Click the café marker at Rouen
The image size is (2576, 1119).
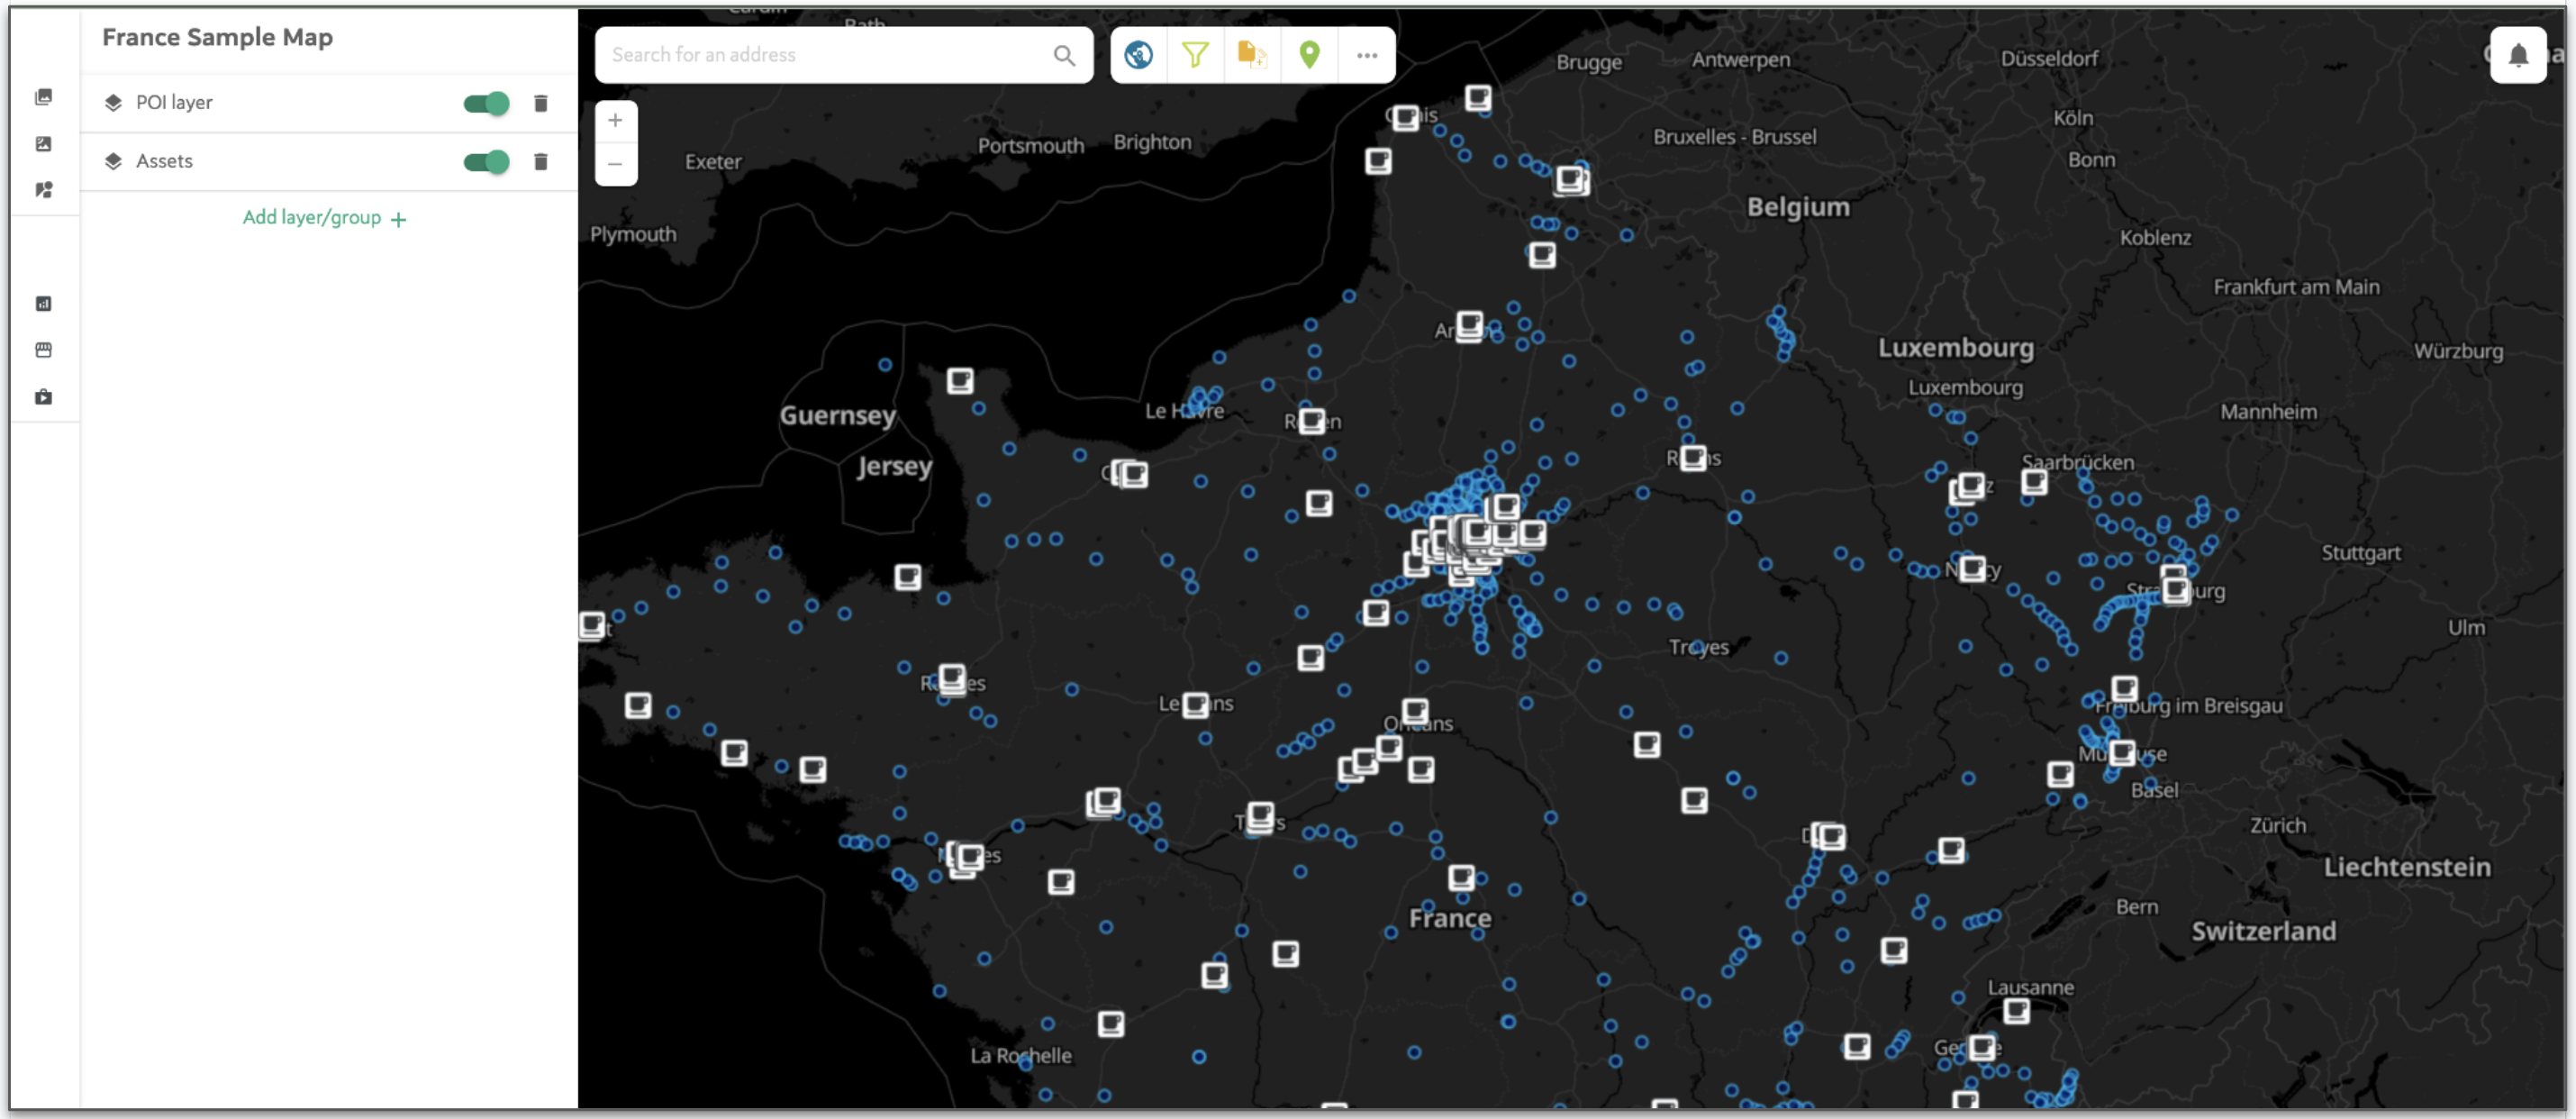[1312, 421]
